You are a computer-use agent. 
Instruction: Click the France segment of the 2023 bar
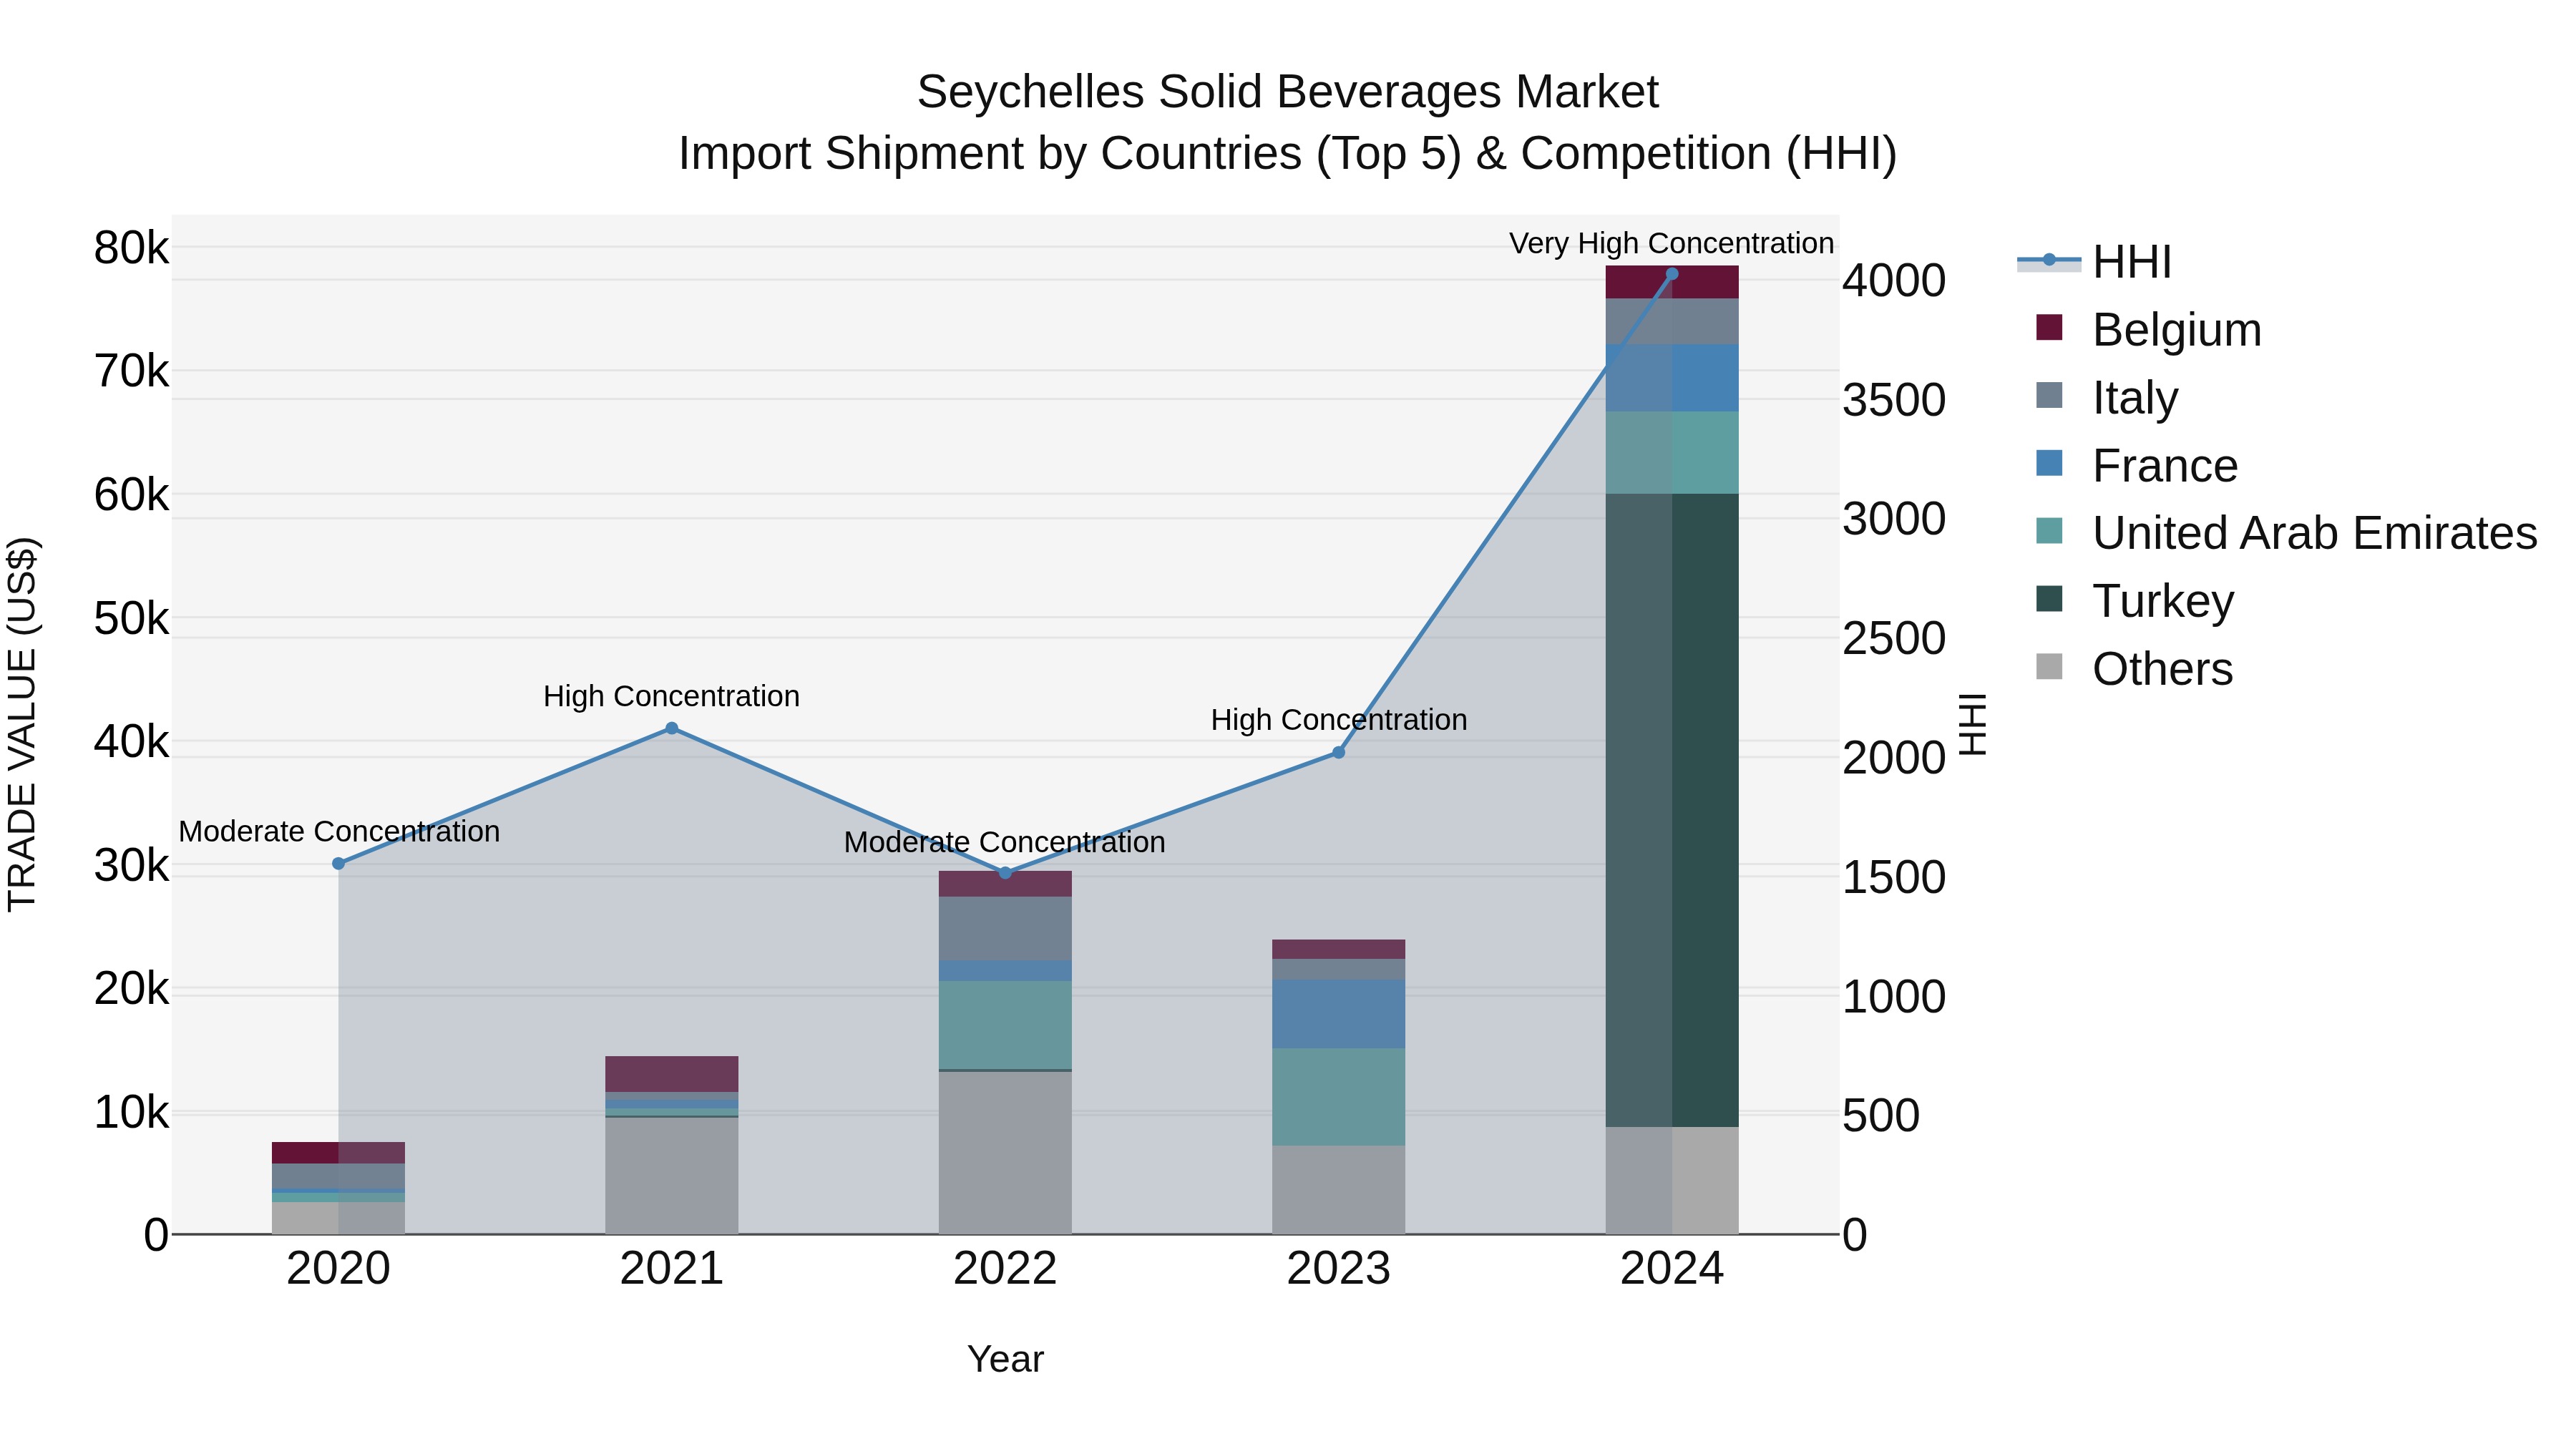pyautogui.click(x=1339, y=1014)
